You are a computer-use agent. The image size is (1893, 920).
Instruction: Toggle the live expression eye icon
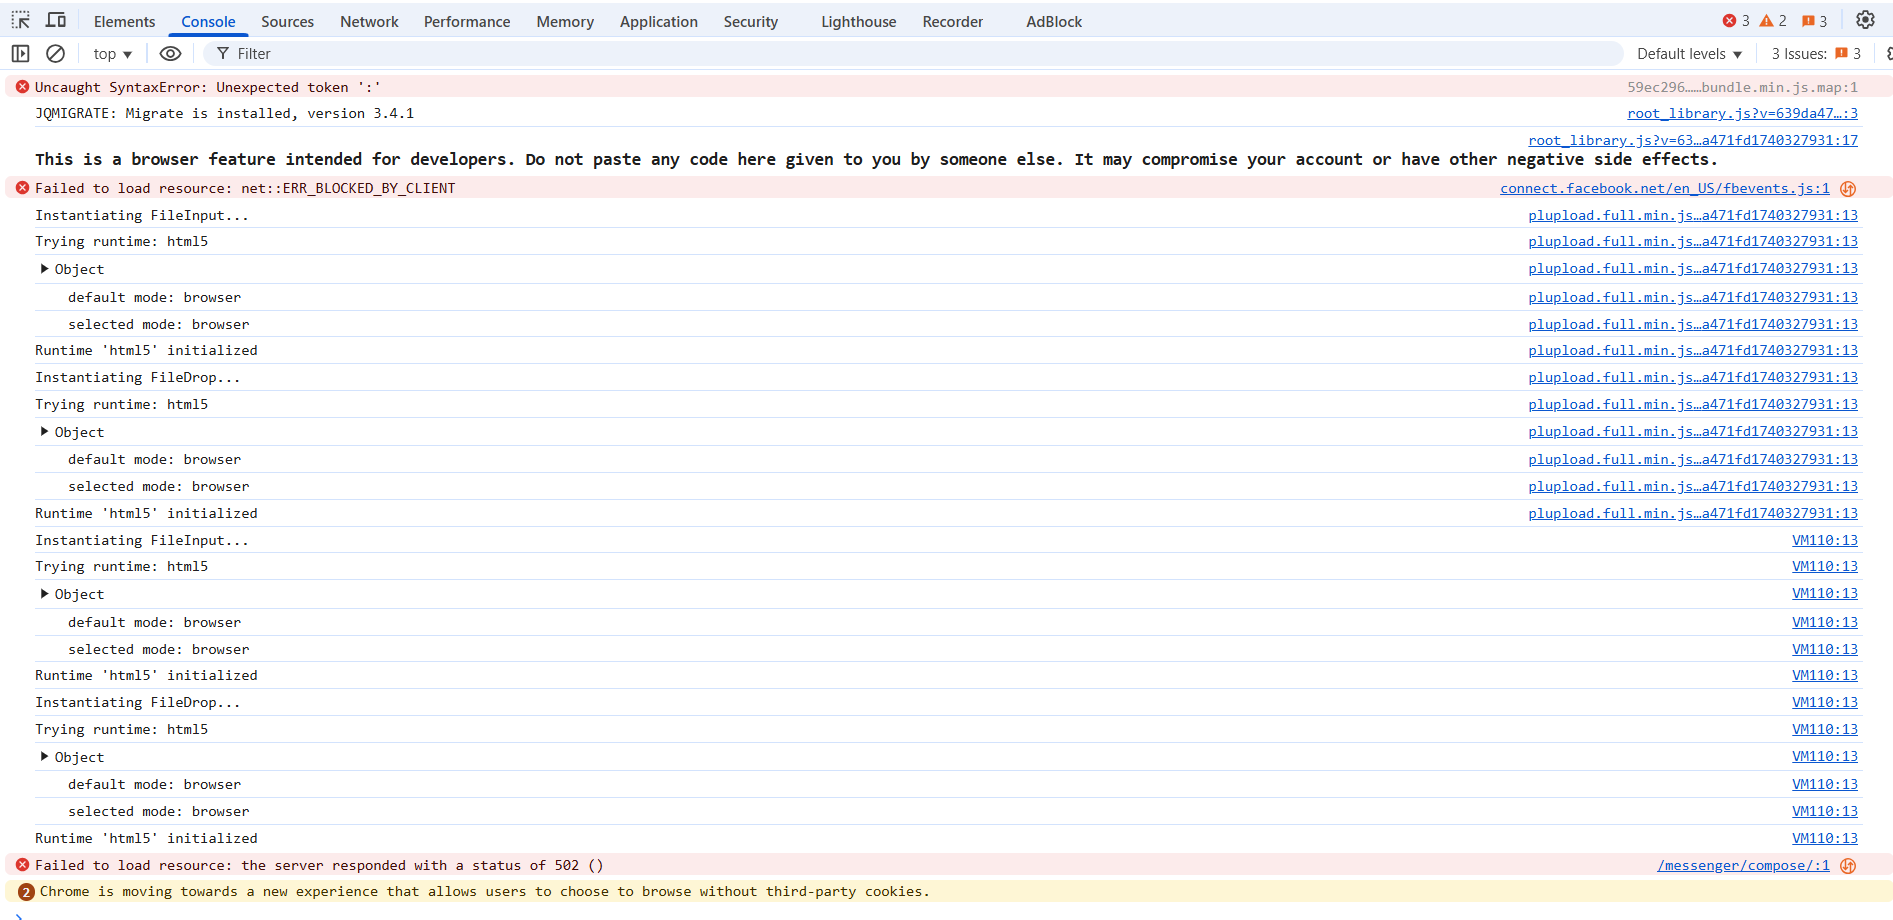click(171, 54)
